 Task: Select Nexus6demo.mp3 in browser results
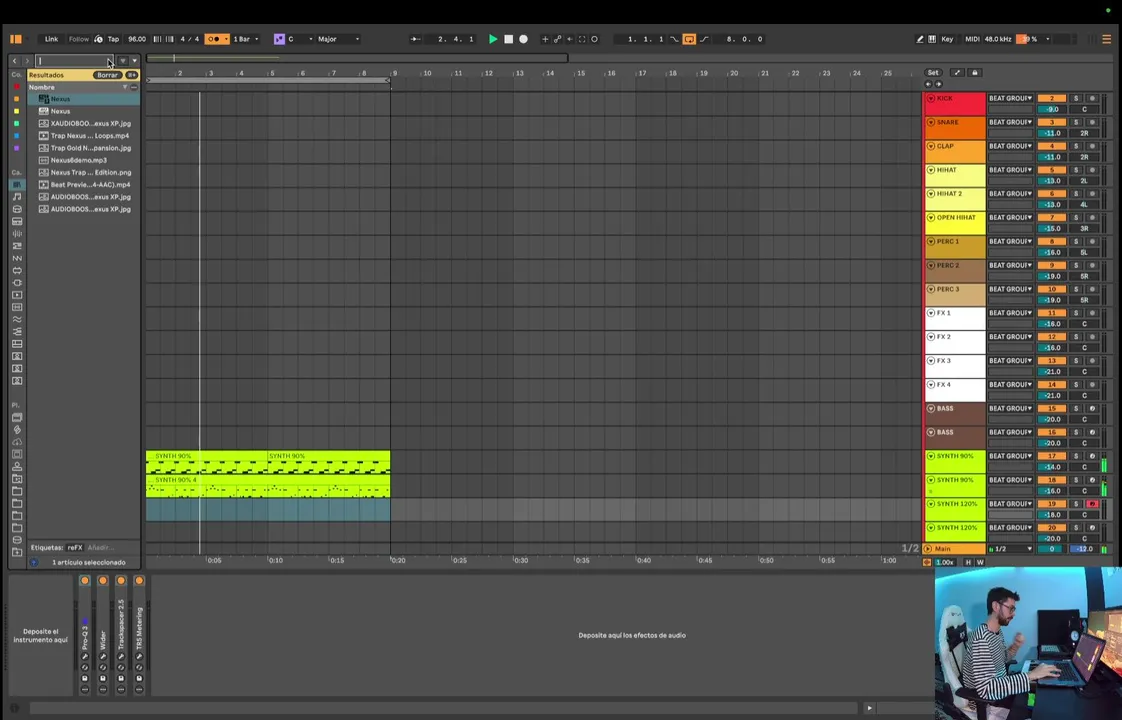79,160
